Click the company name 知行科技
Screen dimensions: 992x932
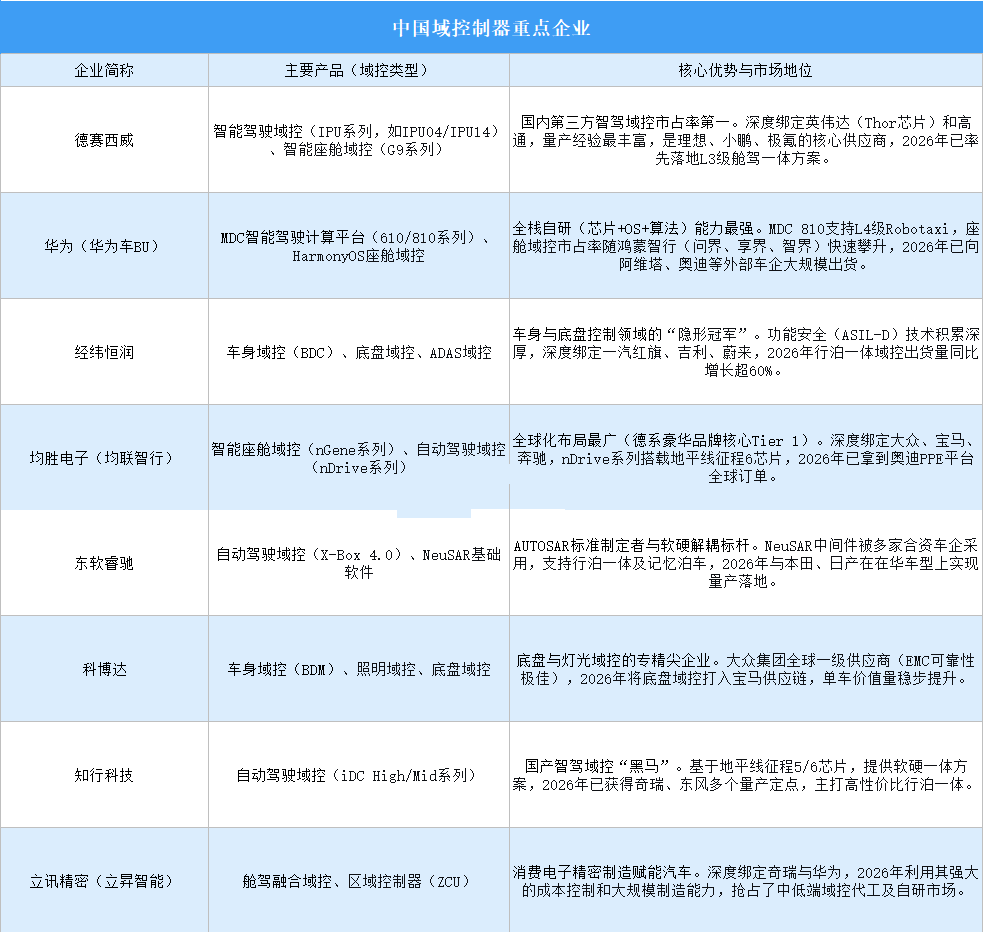click(104, 775)
